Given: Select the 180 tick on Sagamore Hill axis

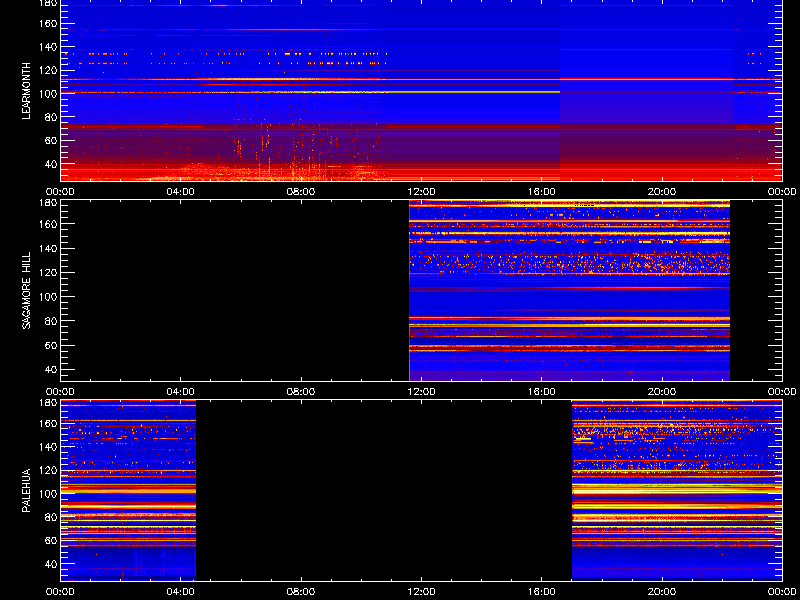Looking at the screenshot, I should point(47,203).
